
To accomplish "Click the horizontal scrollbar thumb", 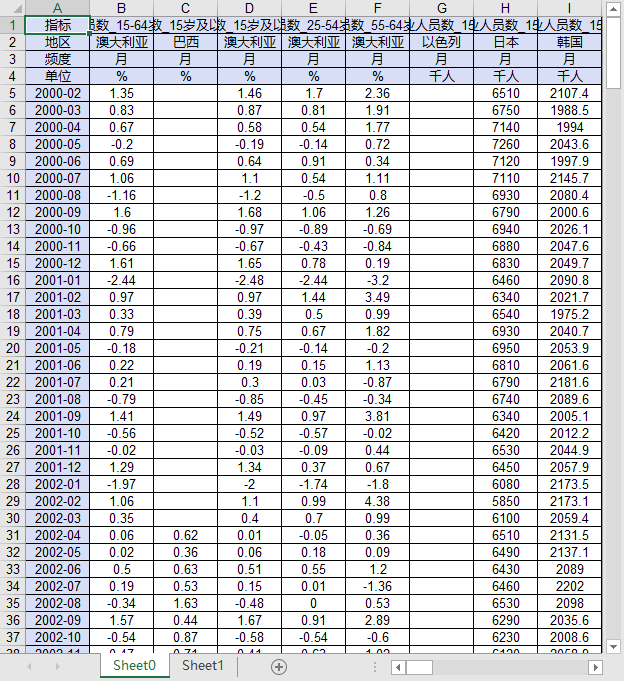I will (x=419, y=667).
